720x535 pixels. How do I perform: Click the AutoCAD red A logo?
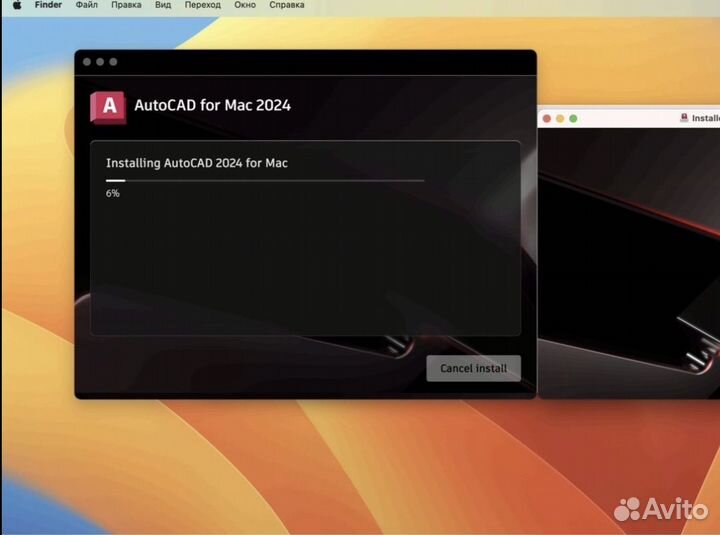point(108,107)
